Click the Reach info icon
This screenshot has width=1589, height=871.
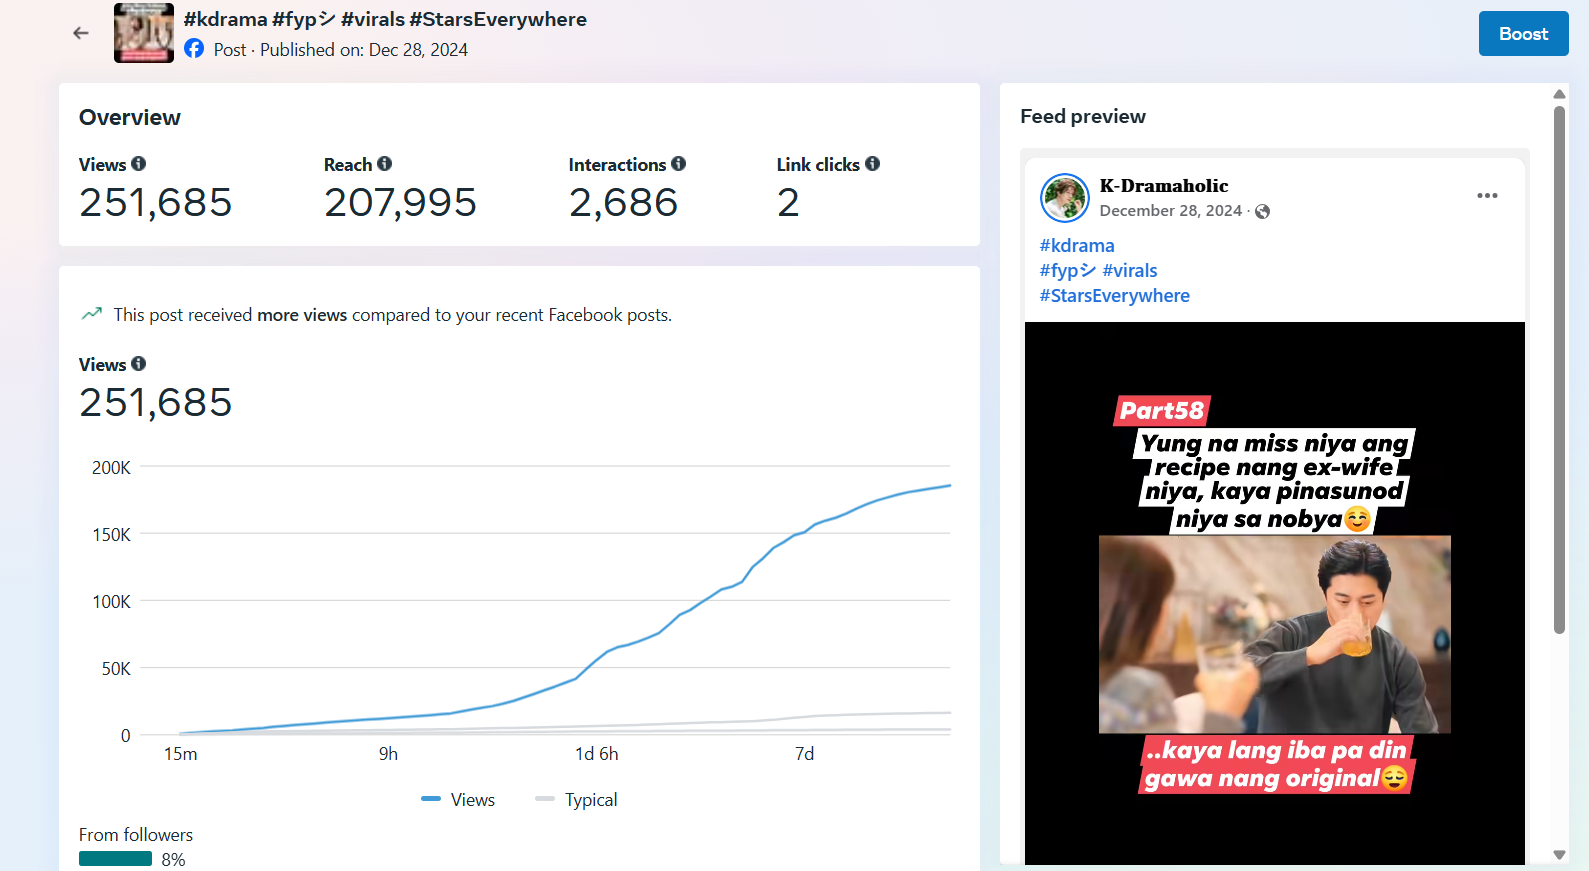(x=385, y=164)
